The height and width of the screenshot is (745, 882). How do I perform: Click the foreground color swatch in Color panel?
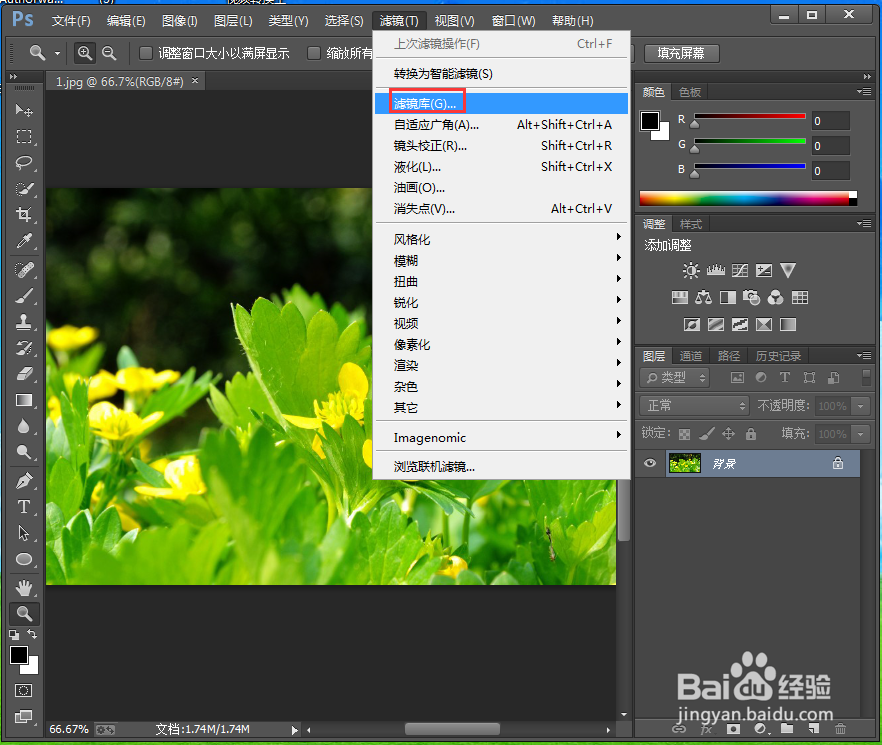[650, 120]
